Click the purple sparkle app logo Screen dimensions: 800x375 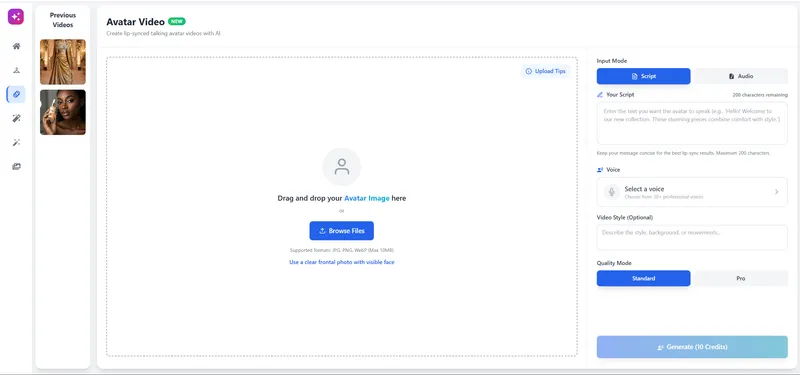click(16, 16)
